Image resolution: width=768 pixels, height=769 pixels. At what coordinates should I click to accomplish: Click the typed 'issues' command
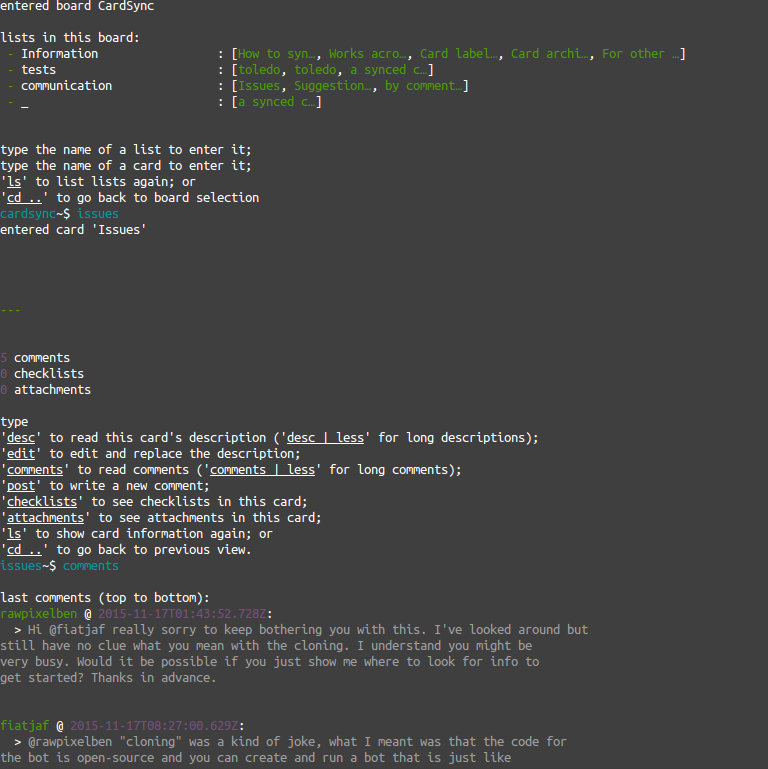tap(98, 214)
